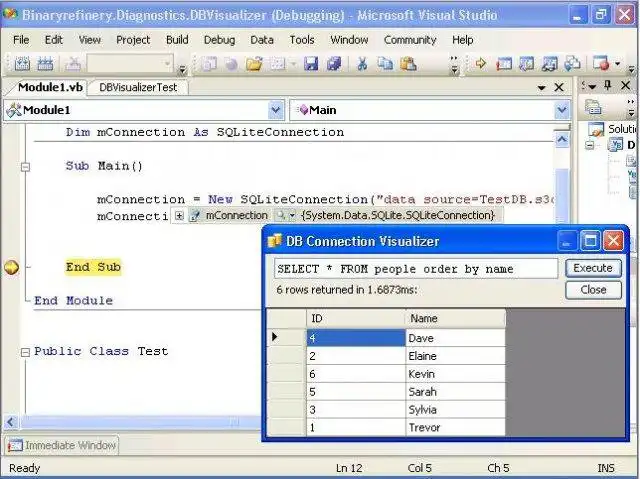640x479 pixels.
Task: Select the row header for Dave
Action: coord(286,337)
